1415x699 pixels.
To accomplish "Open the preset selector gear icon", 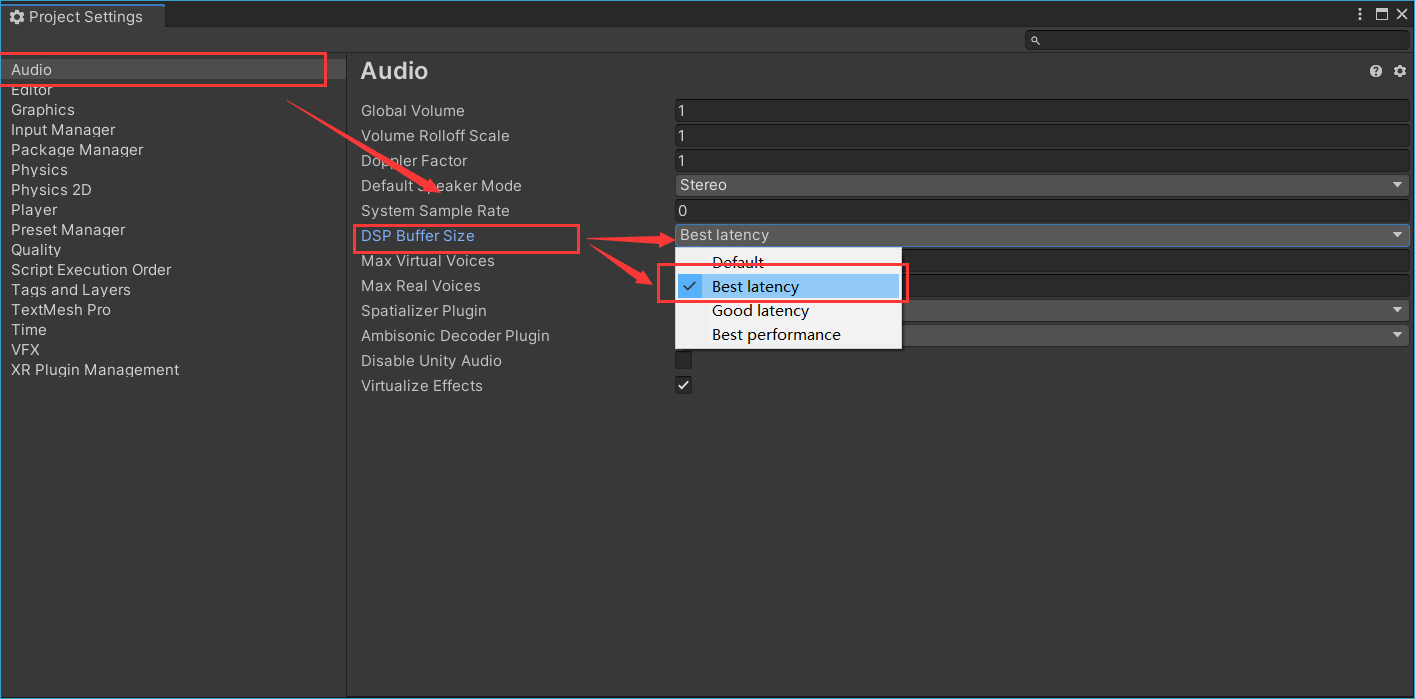I will click(x=1399, y=71).
